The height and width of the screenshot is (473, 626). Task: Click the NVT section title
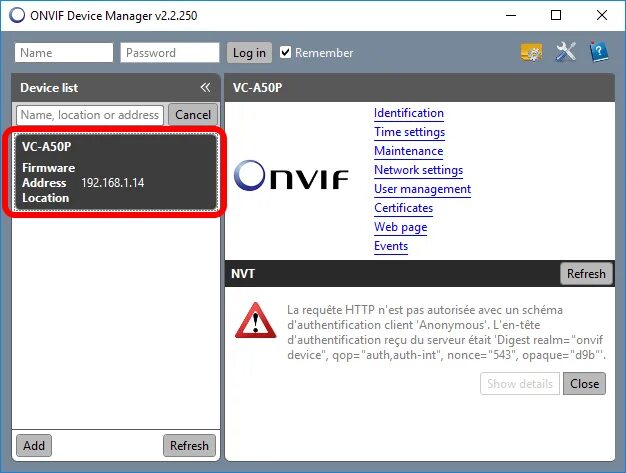tap(243, 274)
